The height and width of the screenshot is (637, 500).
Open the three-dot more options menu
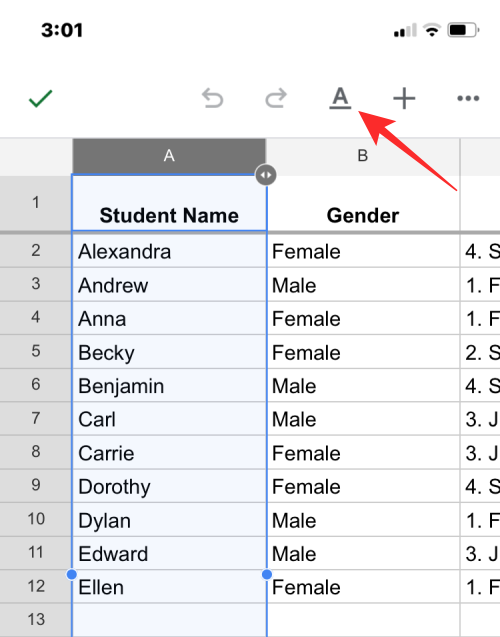pyautogui.click(x=468, y=98)
